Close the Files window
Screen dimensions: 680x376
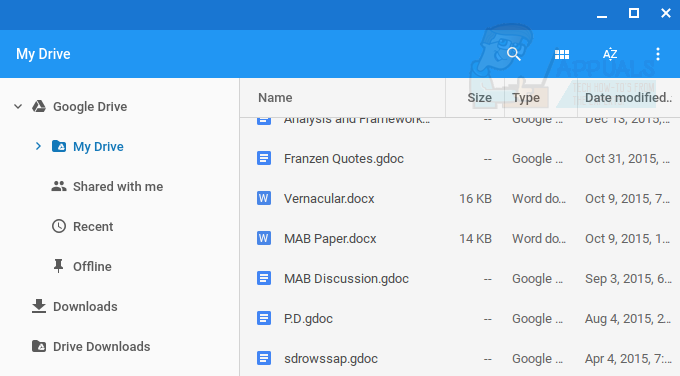tap(666, 13)
